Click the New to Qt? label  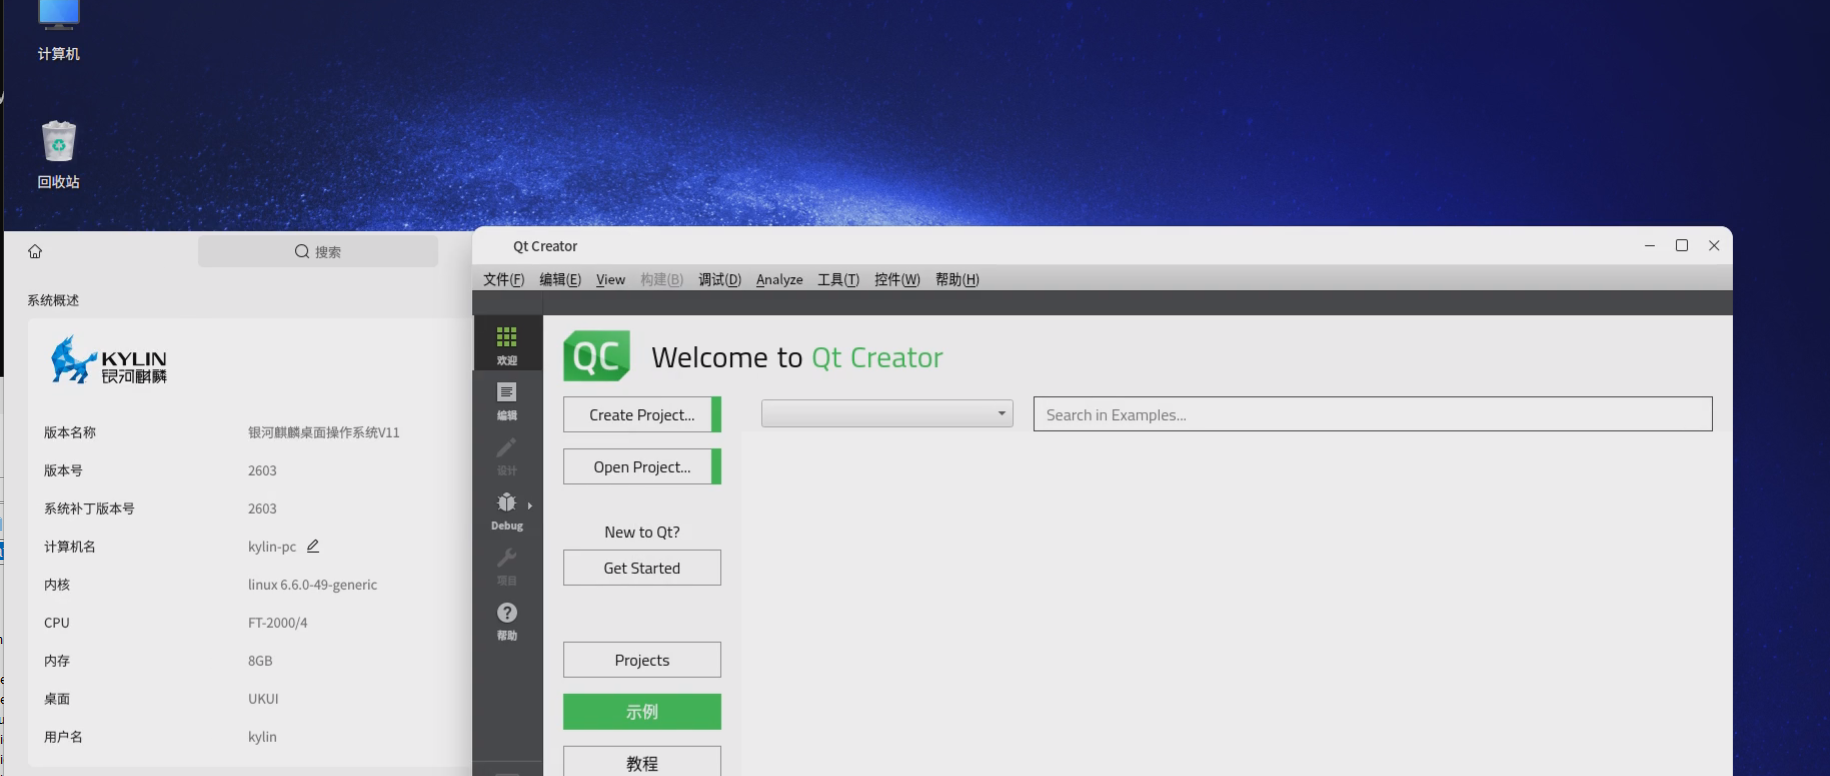tap(642, 532)
